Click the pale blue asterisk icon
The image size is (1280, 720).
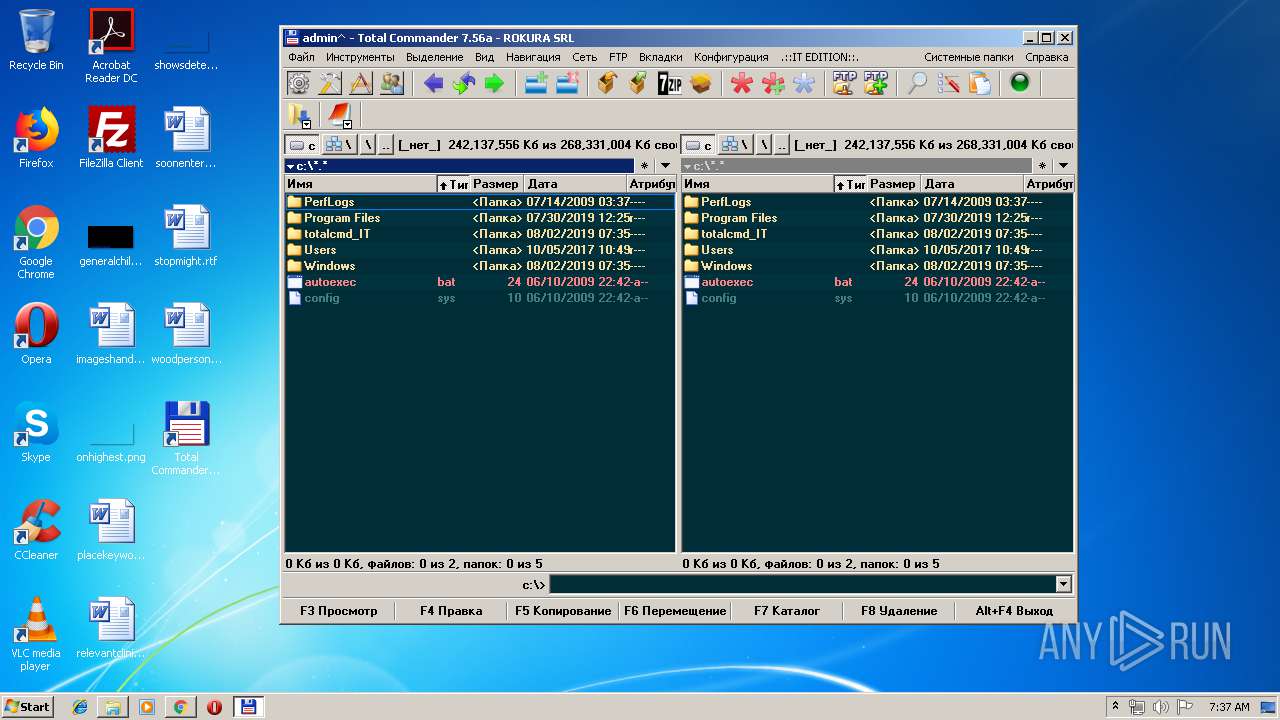(804, 84)
